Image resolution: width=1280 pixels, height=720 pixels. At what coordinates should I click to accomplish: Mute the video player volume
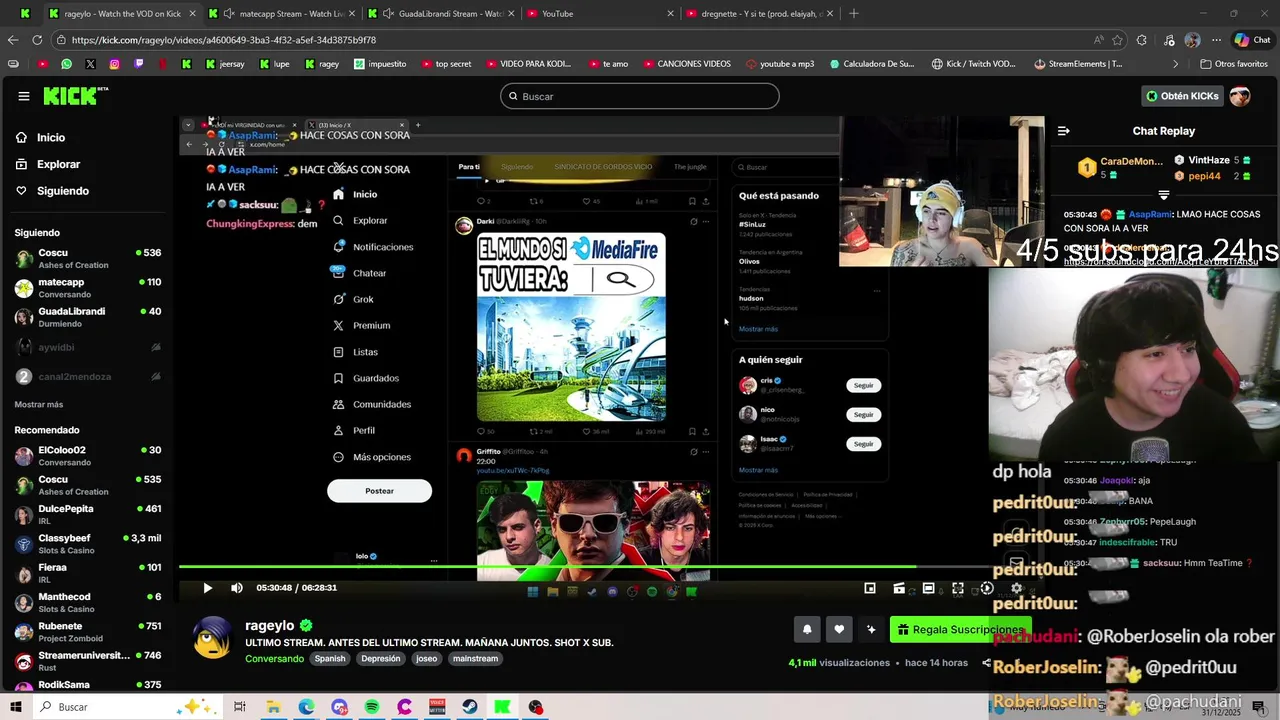coord(237,588)
